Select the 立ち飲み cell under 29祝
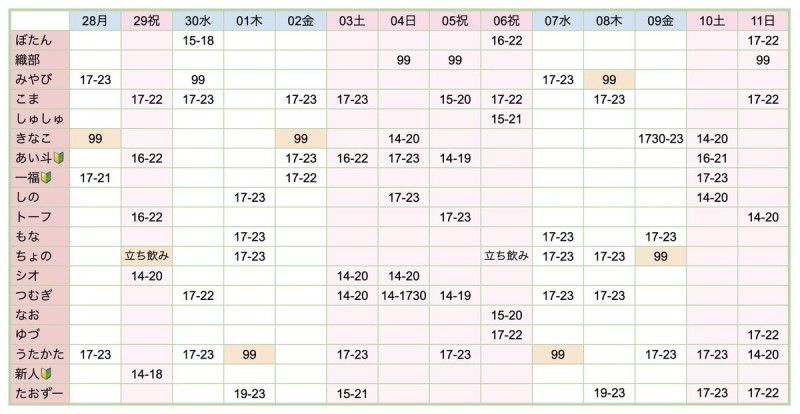This screenshot has height=414, width=800. pos(147,256)
